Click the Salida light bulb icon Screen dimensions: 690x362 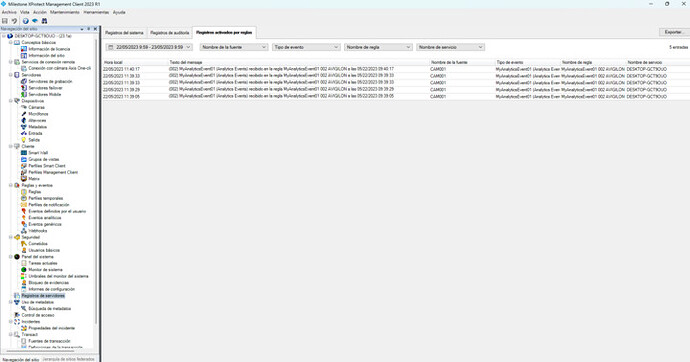coord(24,140)
